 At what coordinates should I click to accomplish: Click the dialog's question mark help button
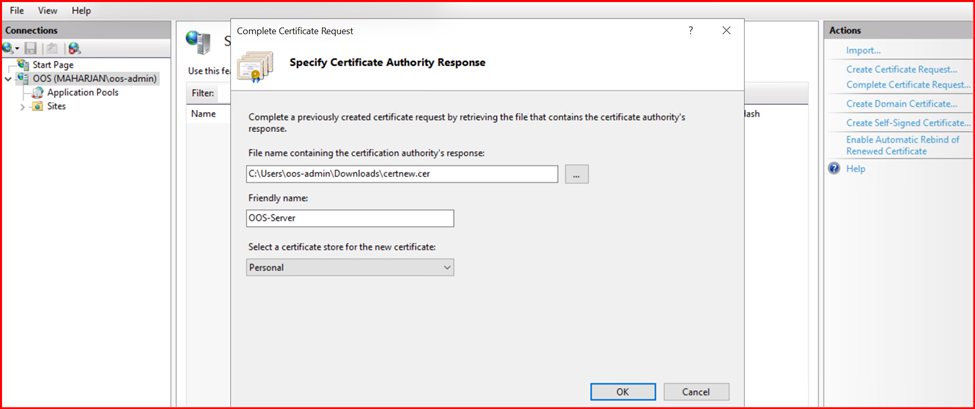690,31
